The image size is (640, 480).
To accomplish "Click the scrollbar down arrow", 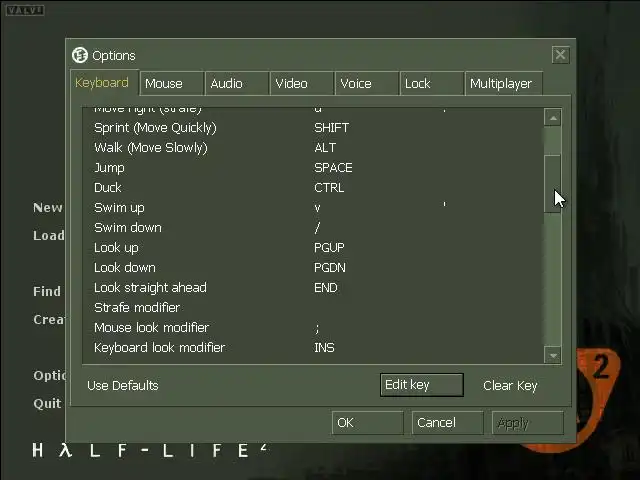I will (553, 355).
